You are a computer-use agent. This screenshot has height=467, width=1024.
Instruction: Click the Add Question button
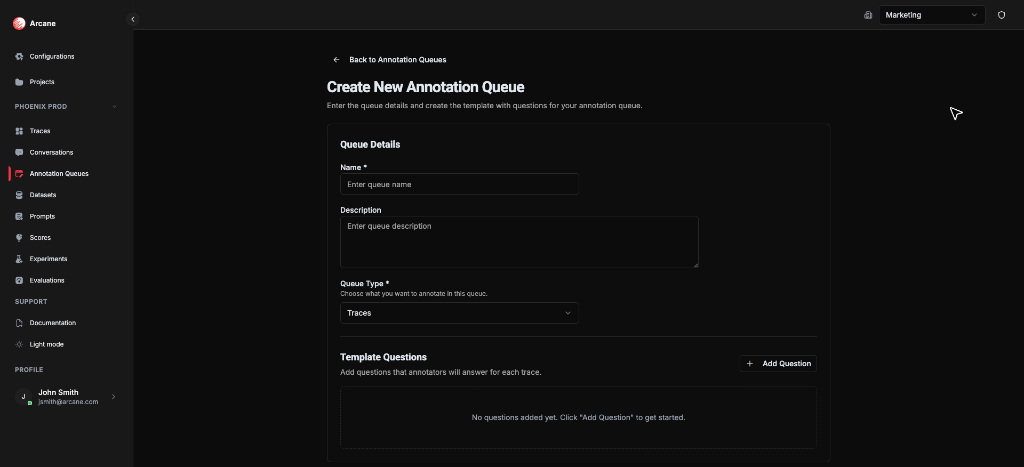pyautogui.click(x=778, y=364)
